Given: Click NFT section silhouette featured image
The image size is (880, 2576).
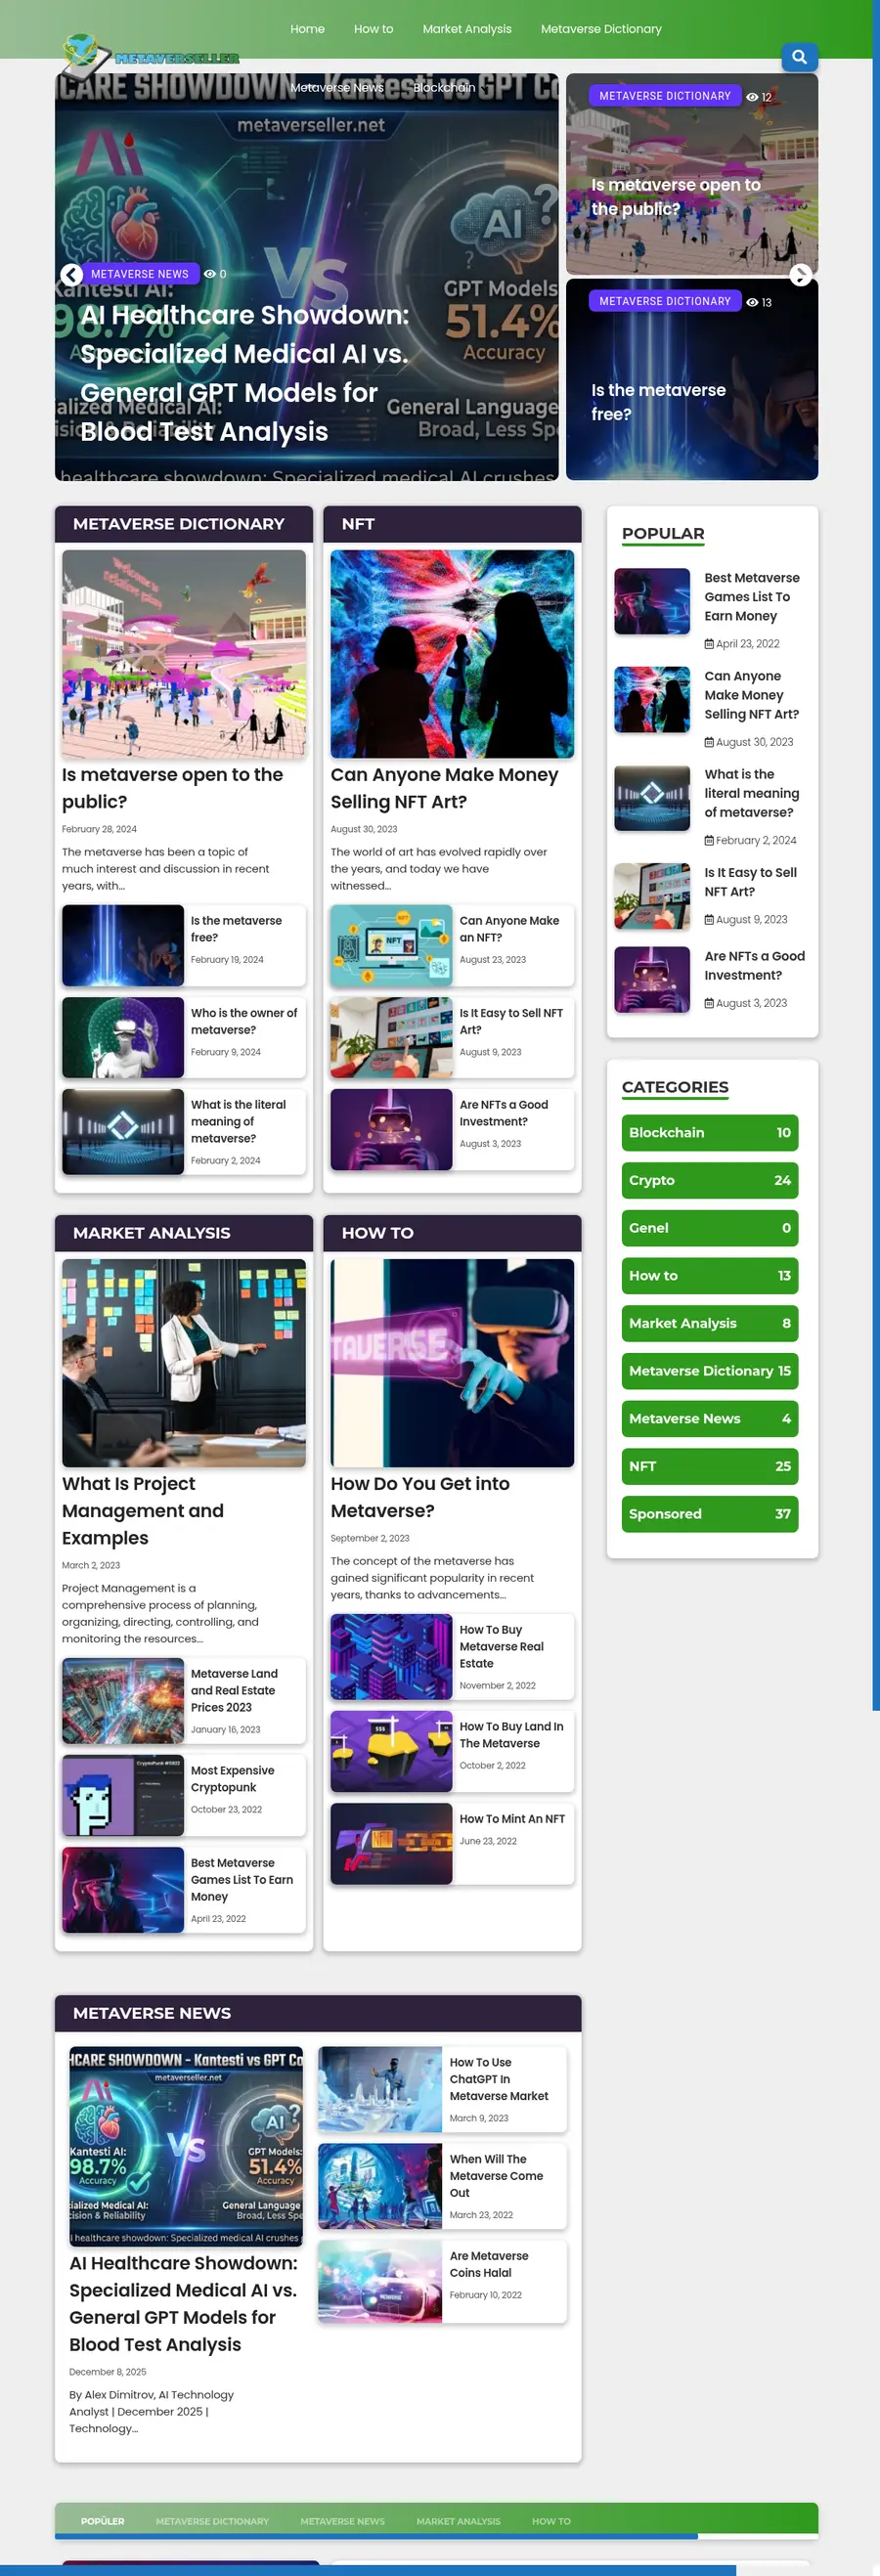Looking at the screenshot, I should coord(452,654).
